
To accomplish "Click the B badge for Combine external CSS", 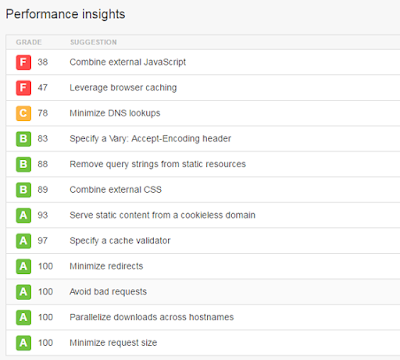I will click(x=23, y=190).
